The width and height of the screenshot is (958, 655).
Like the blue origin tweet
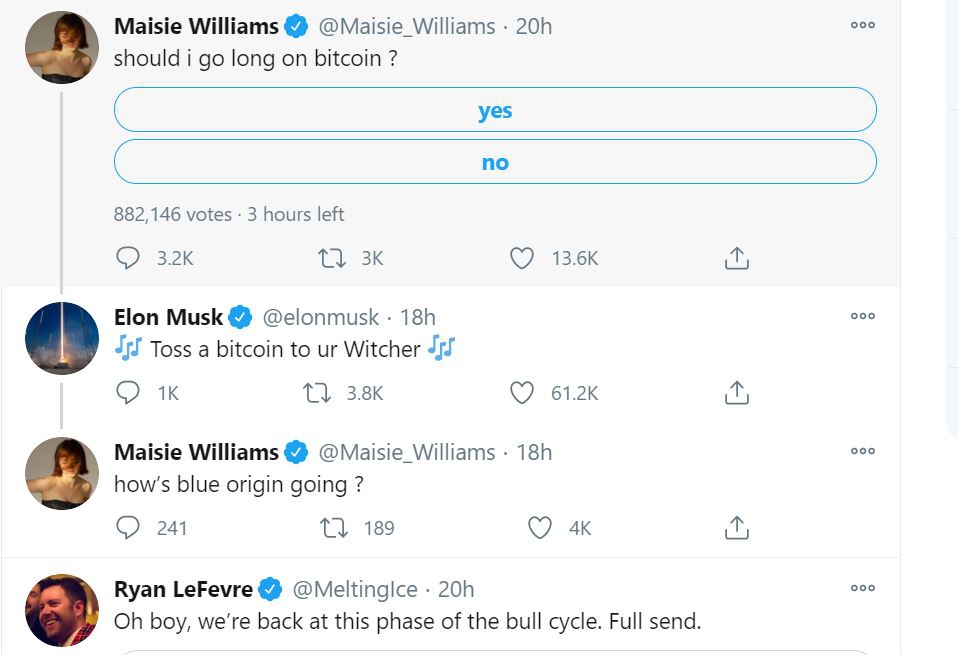click(540, 527)
